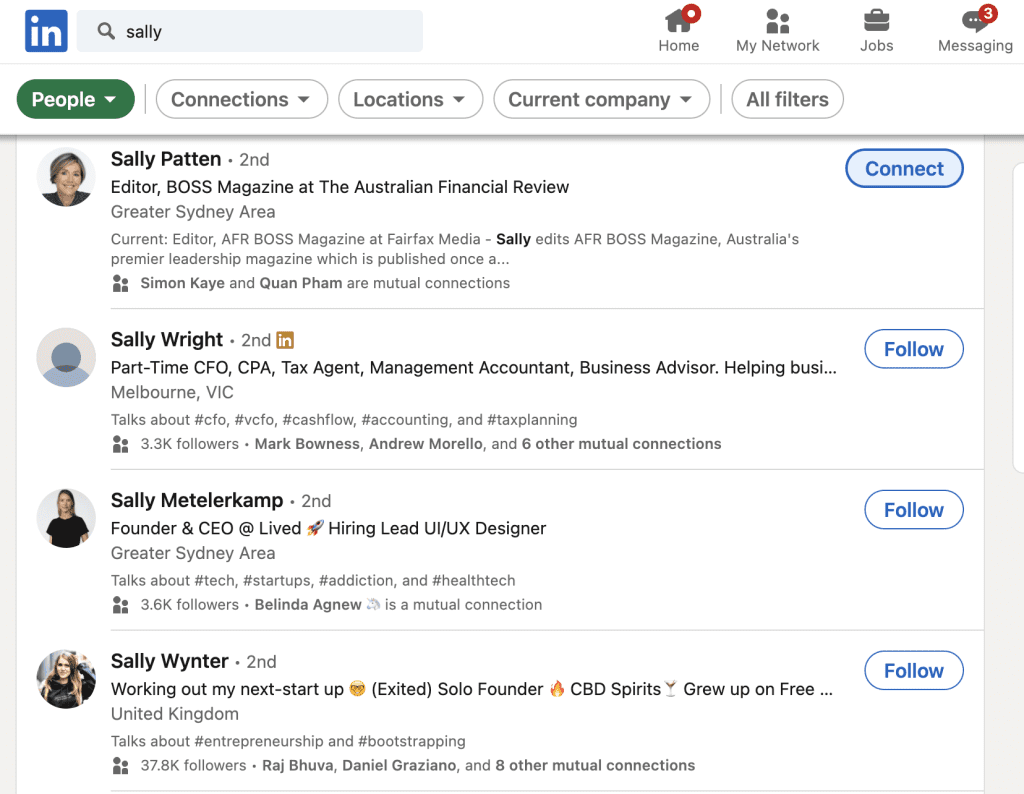Image resolution: width=1024 pixels, height=794 pixels.
Task: Open Sally Wright name link
Action: click(167, 340)
